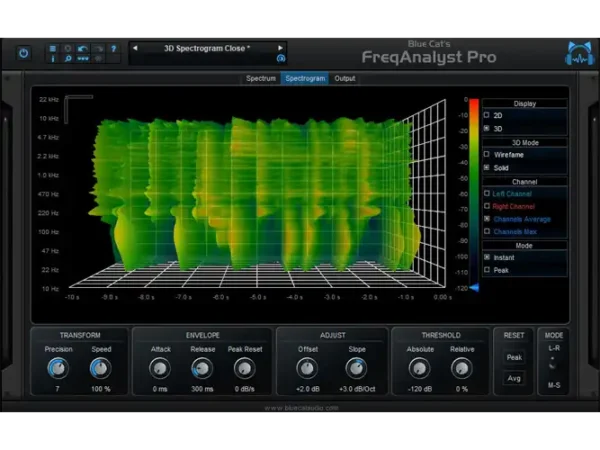Click the preset lock icon below arrow

281,58
